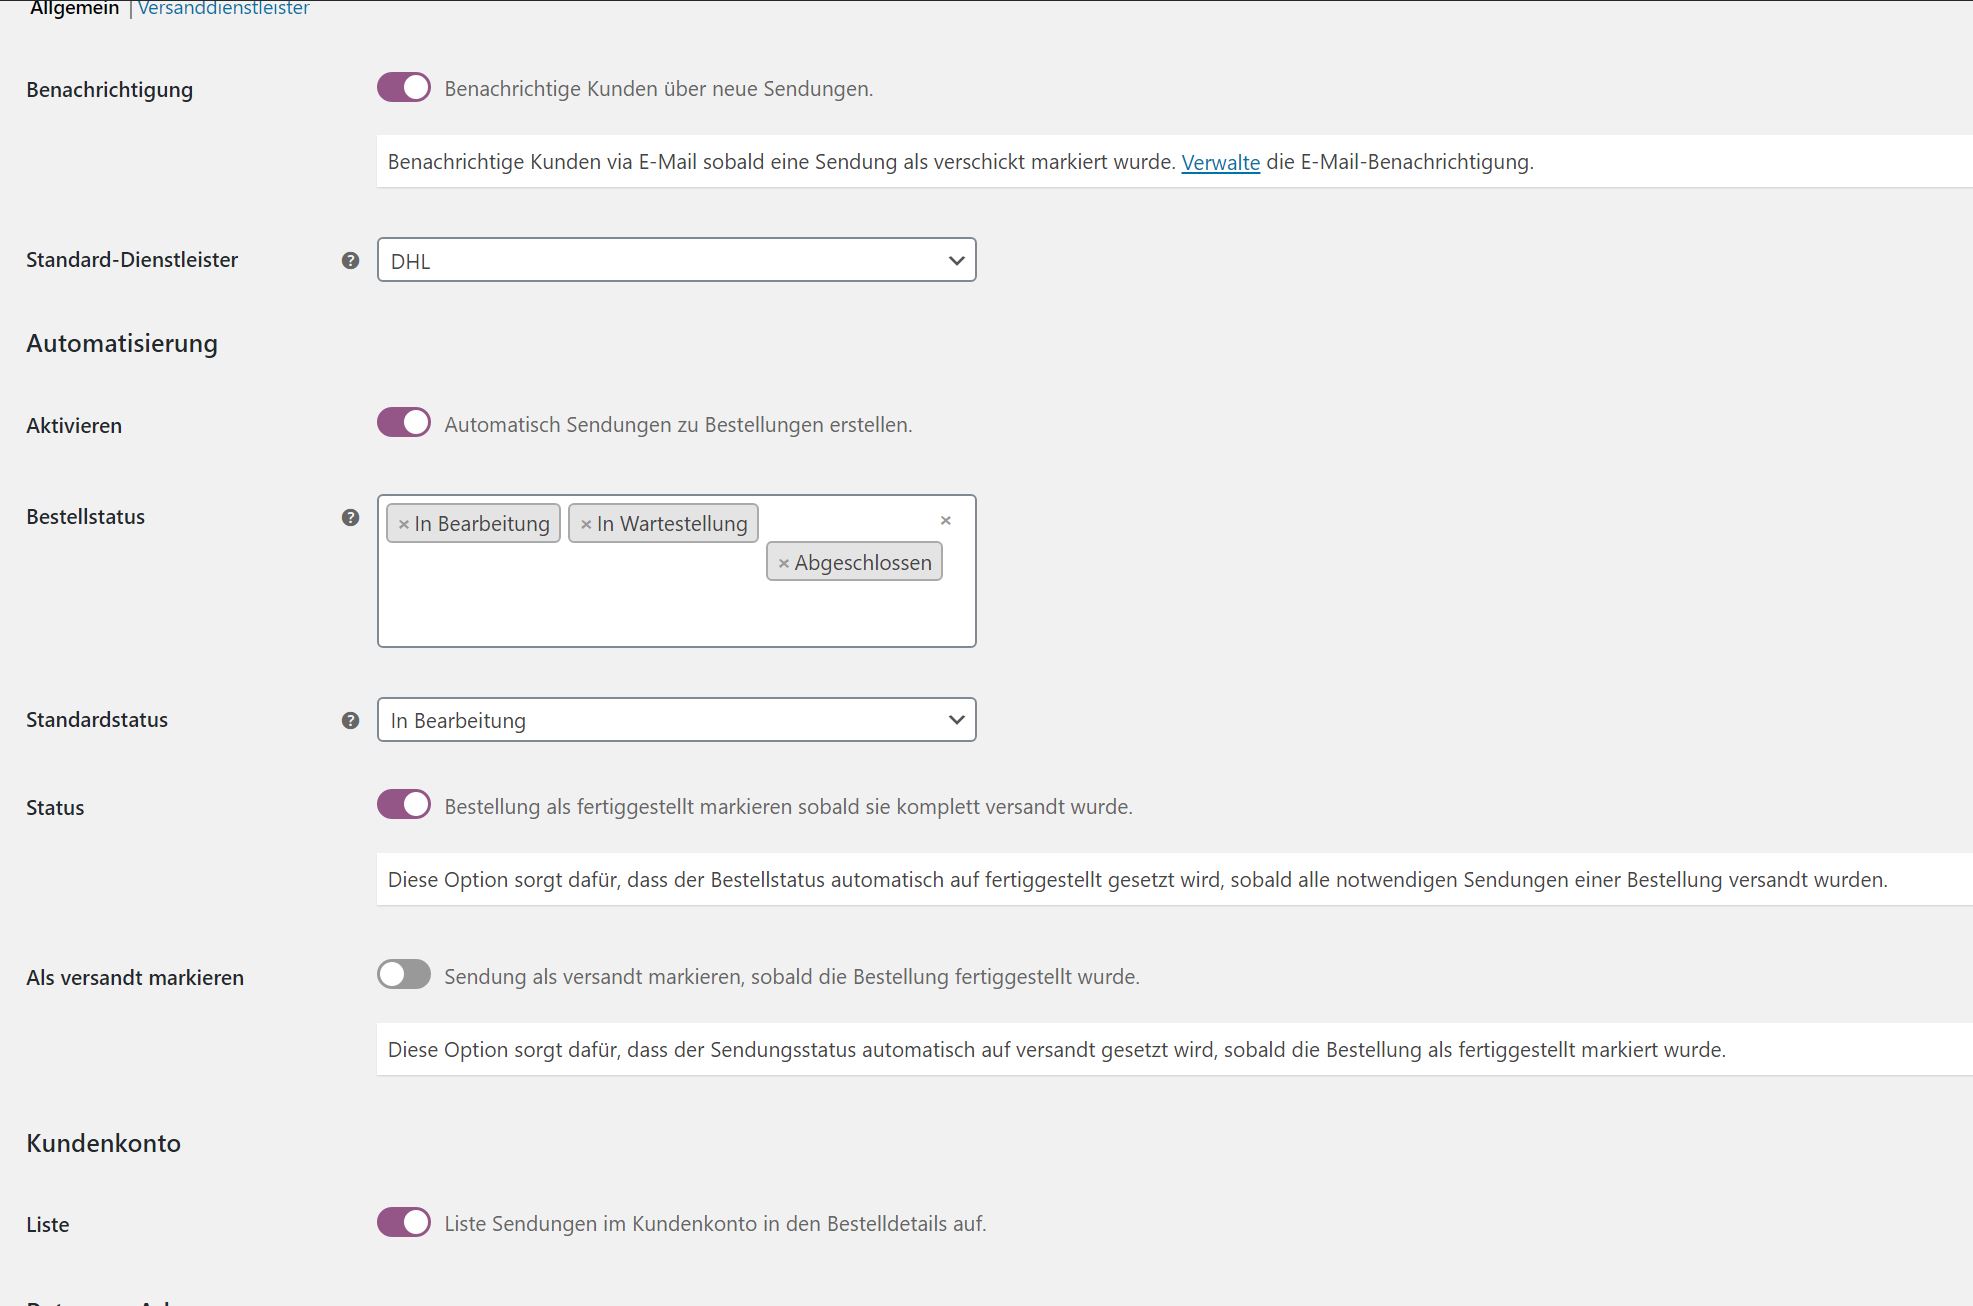Enable 'Als versandt markieren' toggle

tap(404, 975)
